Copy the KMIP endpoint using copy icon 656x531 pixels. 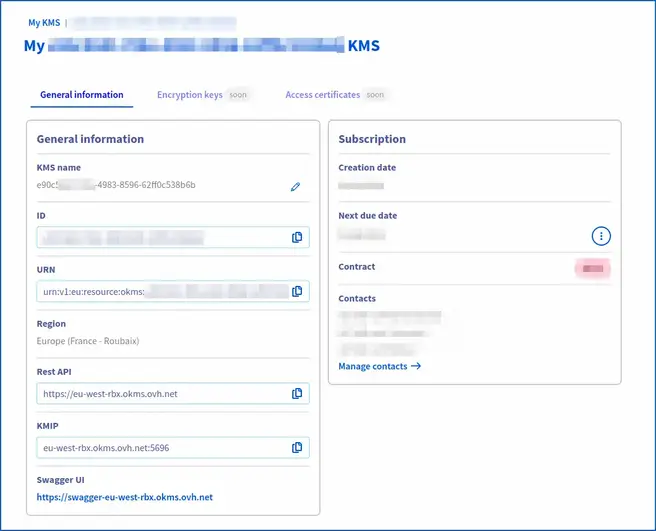(x=297, y=447)
